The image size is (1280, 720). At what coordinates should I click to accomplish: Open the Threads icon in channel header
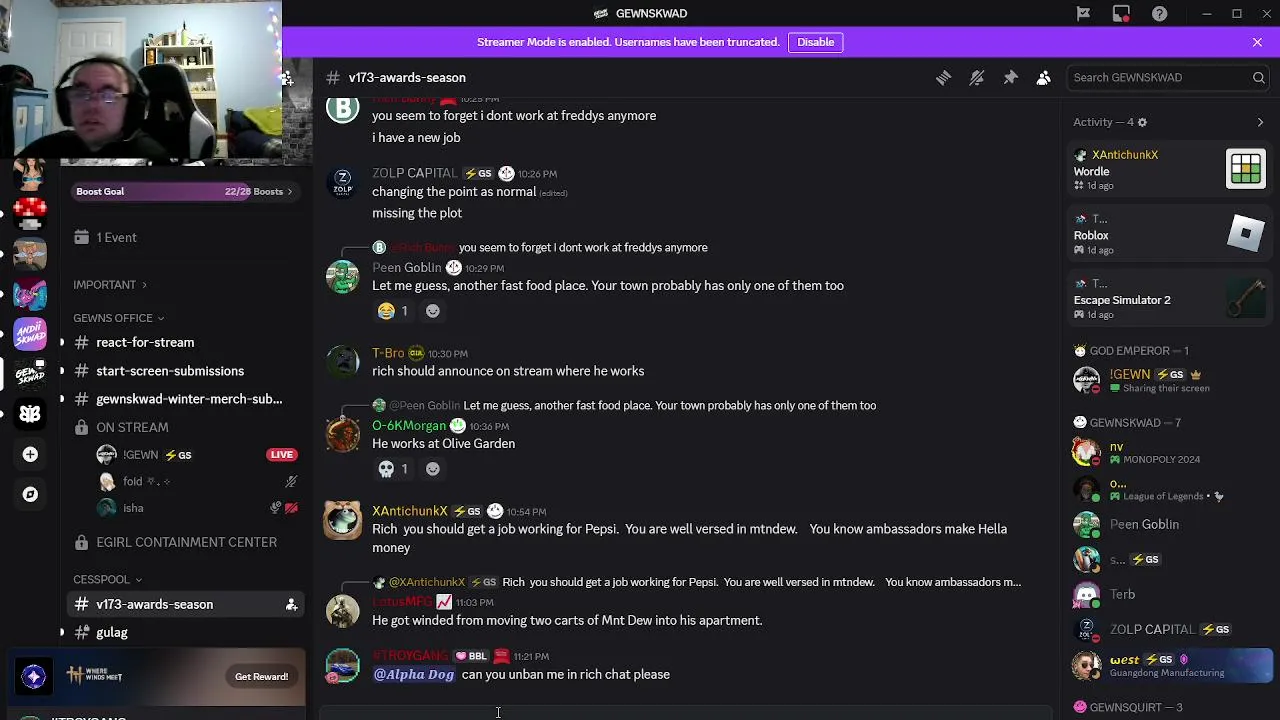(x=943, y=78)
